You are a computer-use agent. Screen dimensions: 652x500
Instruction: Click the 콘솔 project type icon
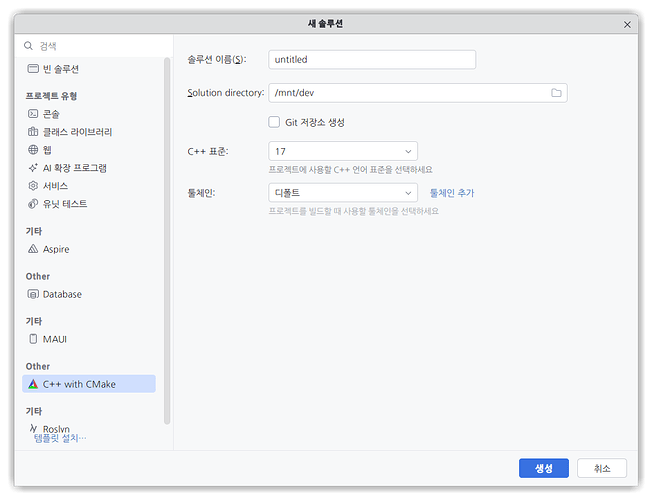(33, 114)
